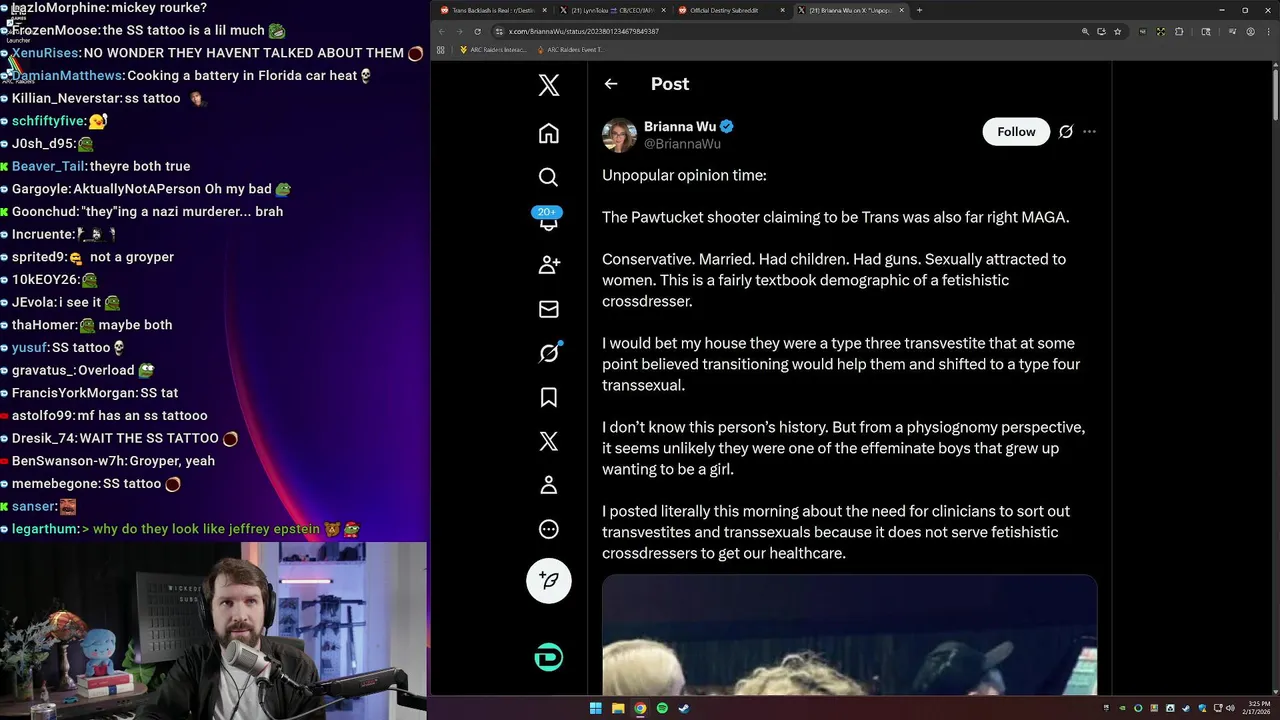Open Messages envelope icon

549,309
